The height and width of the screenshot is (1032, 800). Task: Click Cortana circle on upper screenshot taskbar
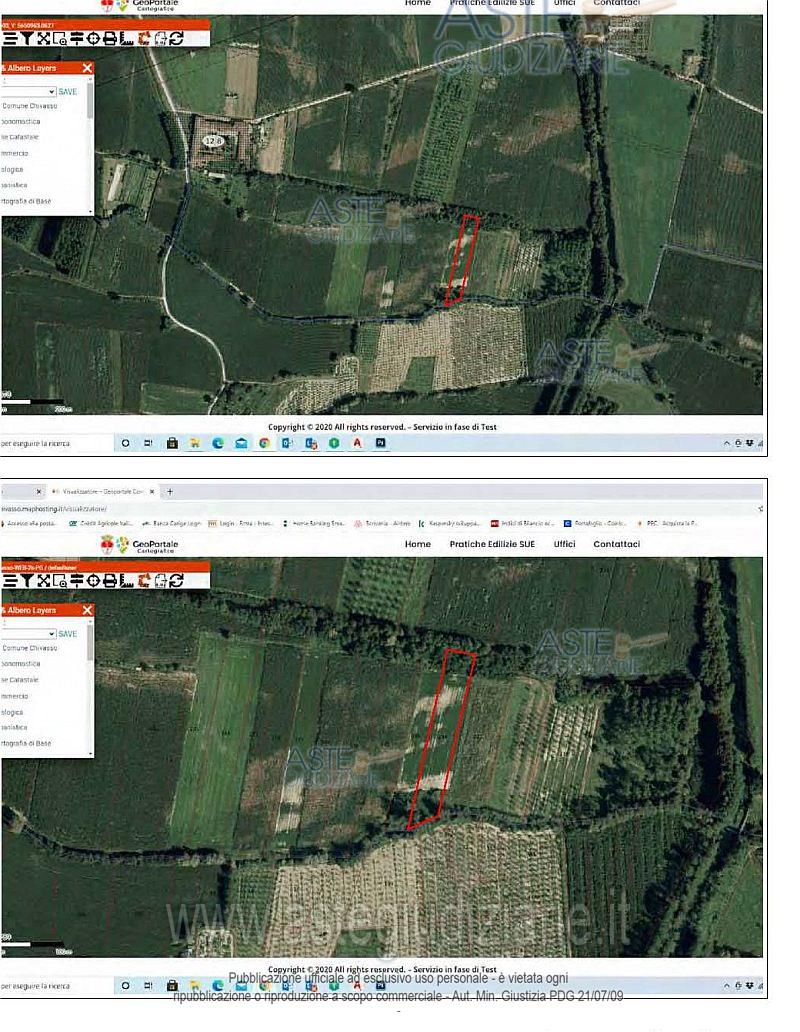click(125, 444)
